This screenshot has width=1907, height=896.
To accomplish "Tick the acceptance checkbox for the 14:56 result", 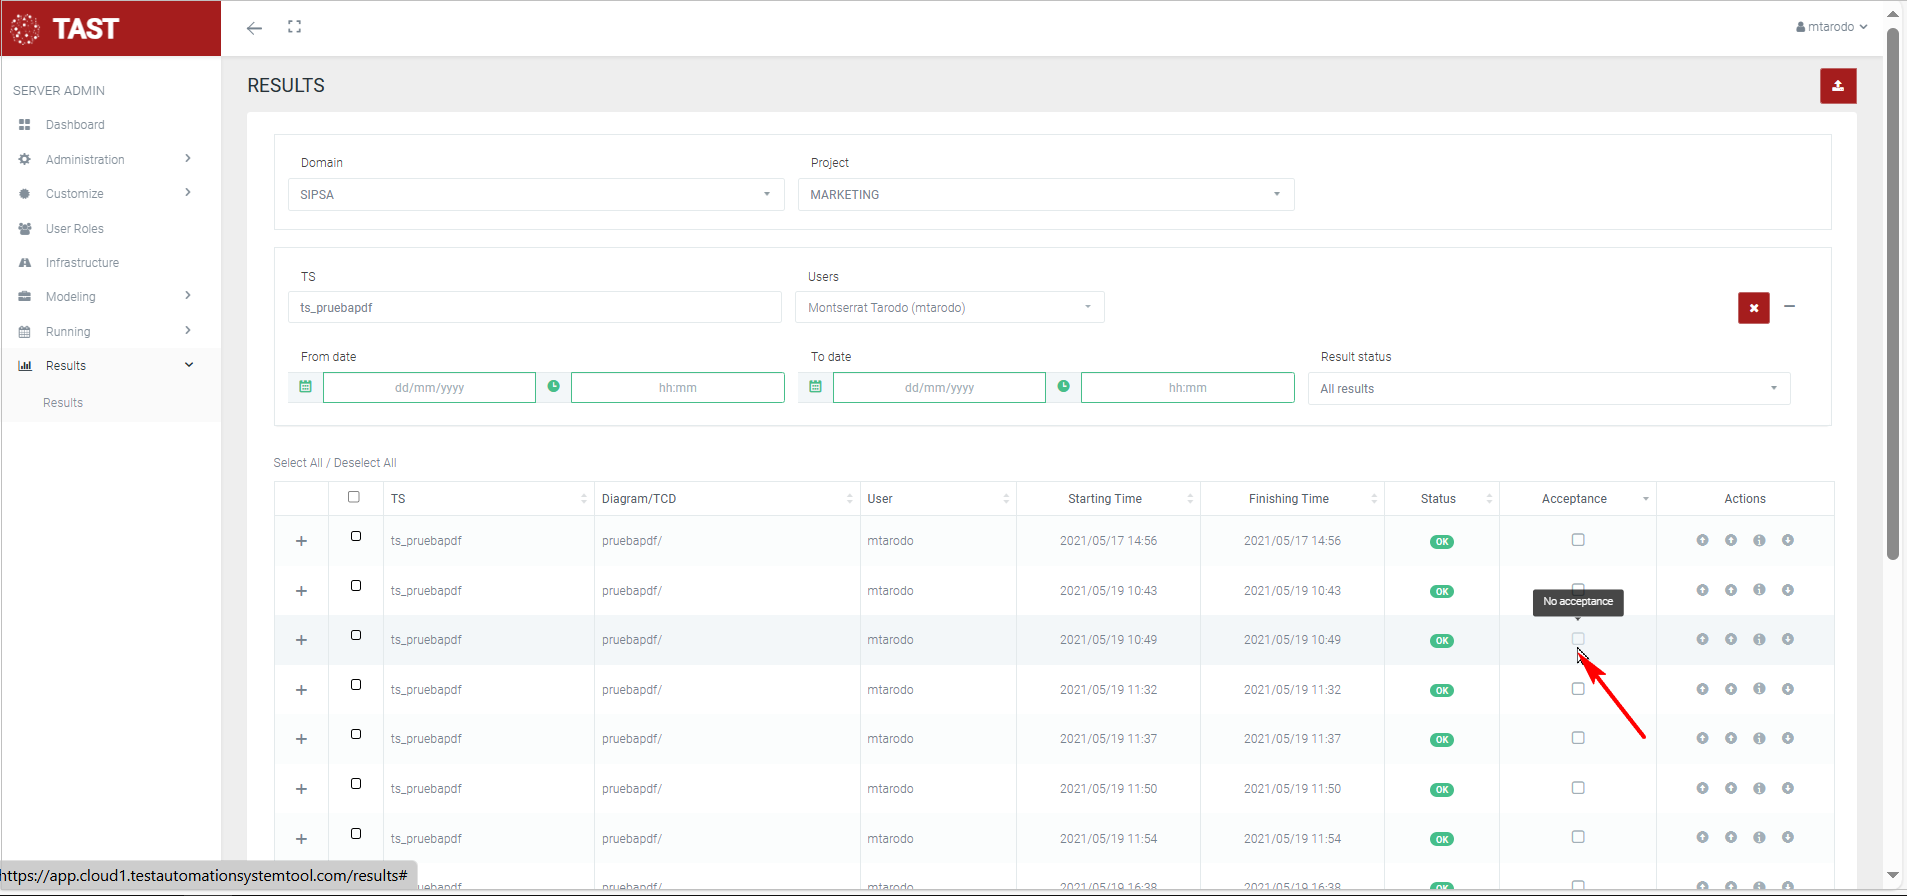I will [x=1578, y=540].
